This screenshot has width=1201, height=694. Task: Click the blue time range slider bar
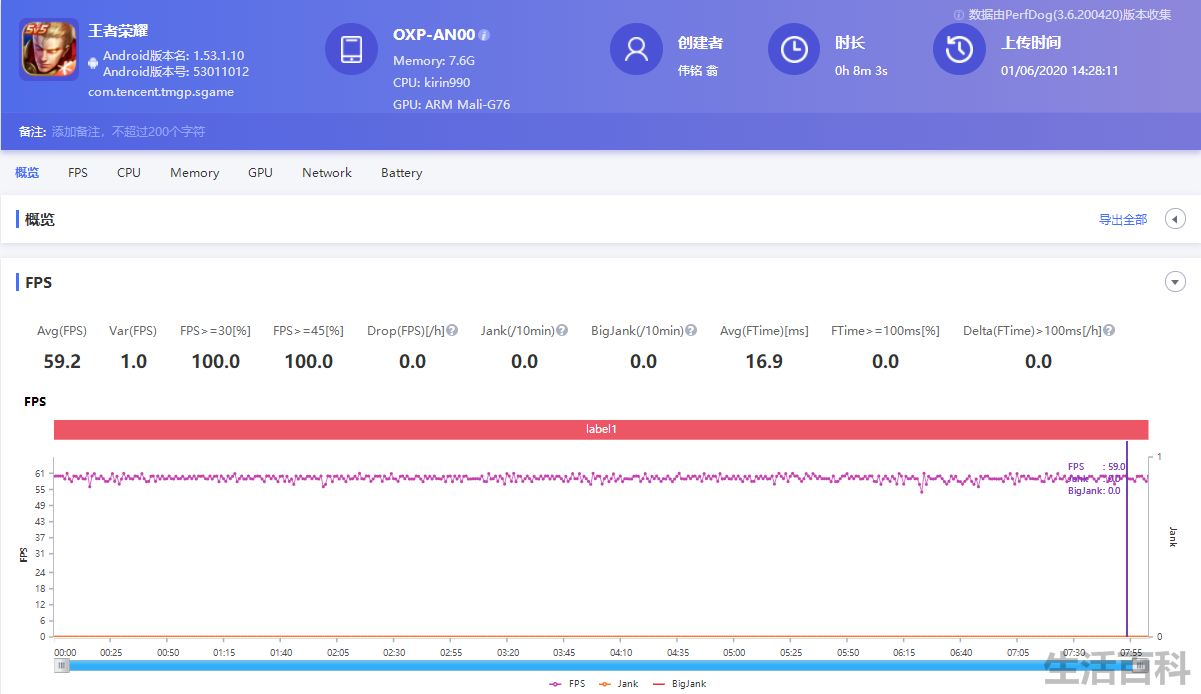(601, 666)
